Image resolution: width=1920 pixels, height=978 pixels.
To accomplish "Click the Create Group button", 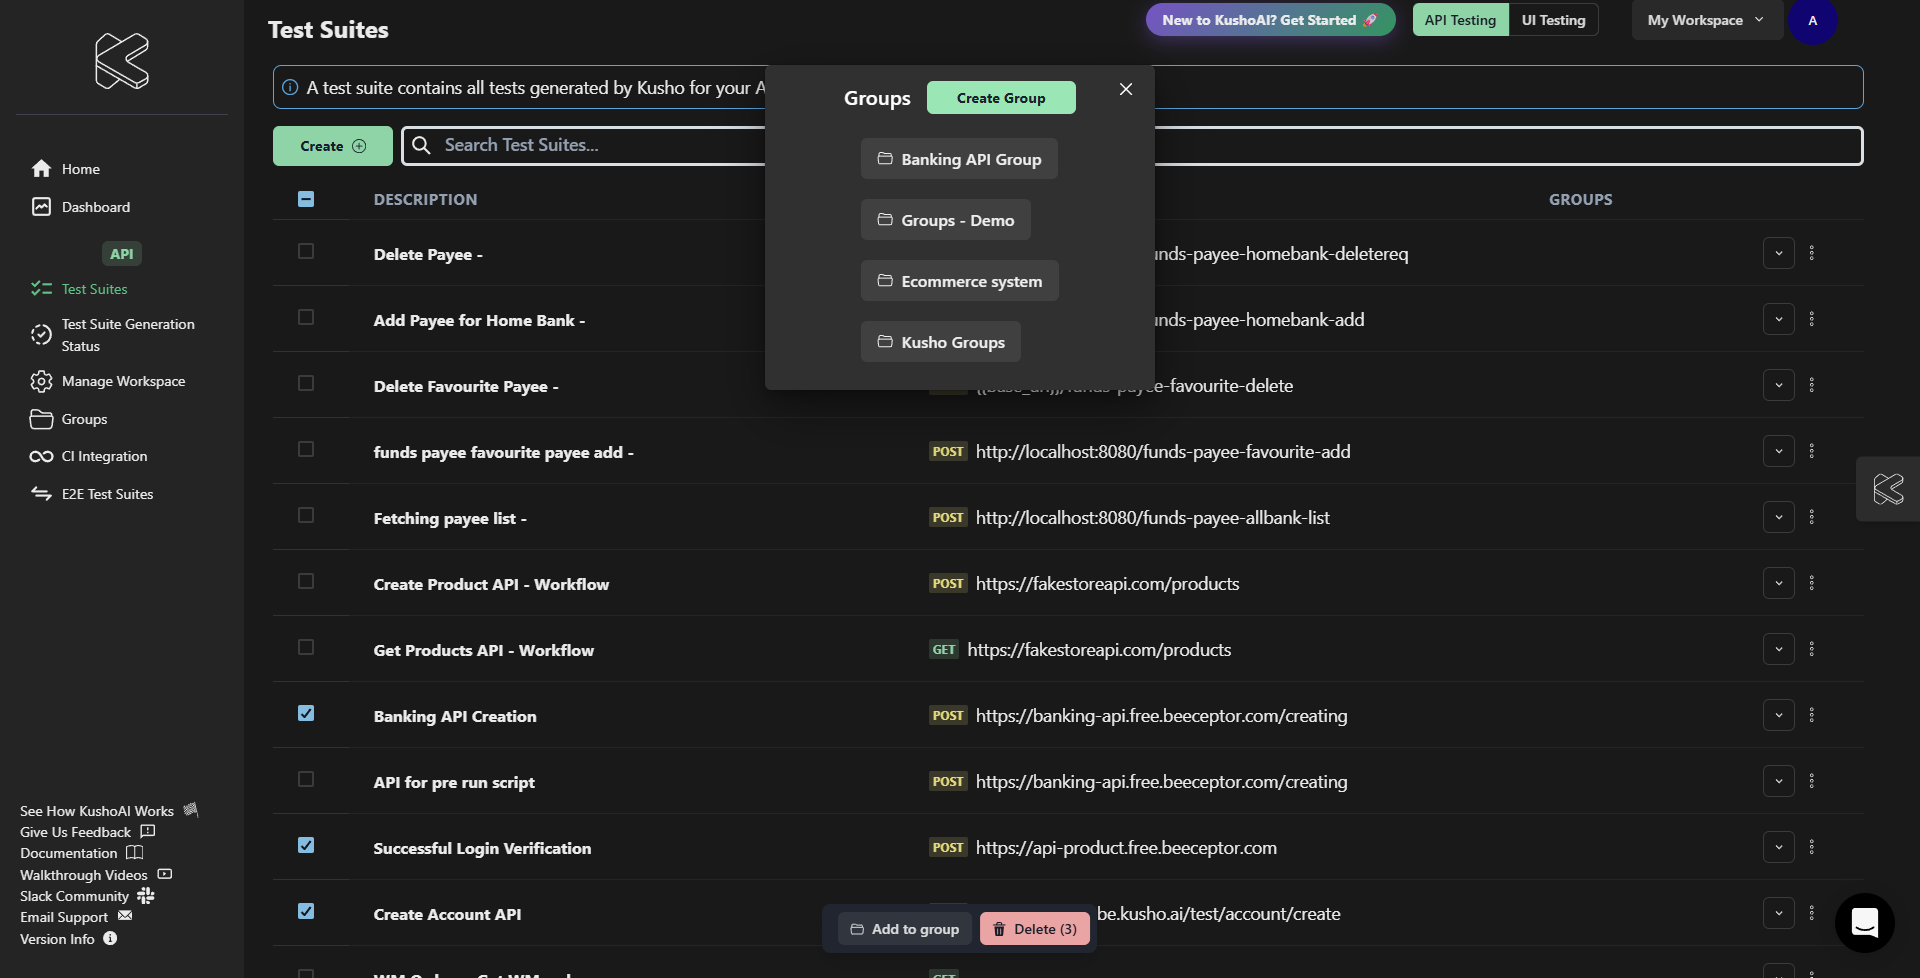I will coord(1000,98).
